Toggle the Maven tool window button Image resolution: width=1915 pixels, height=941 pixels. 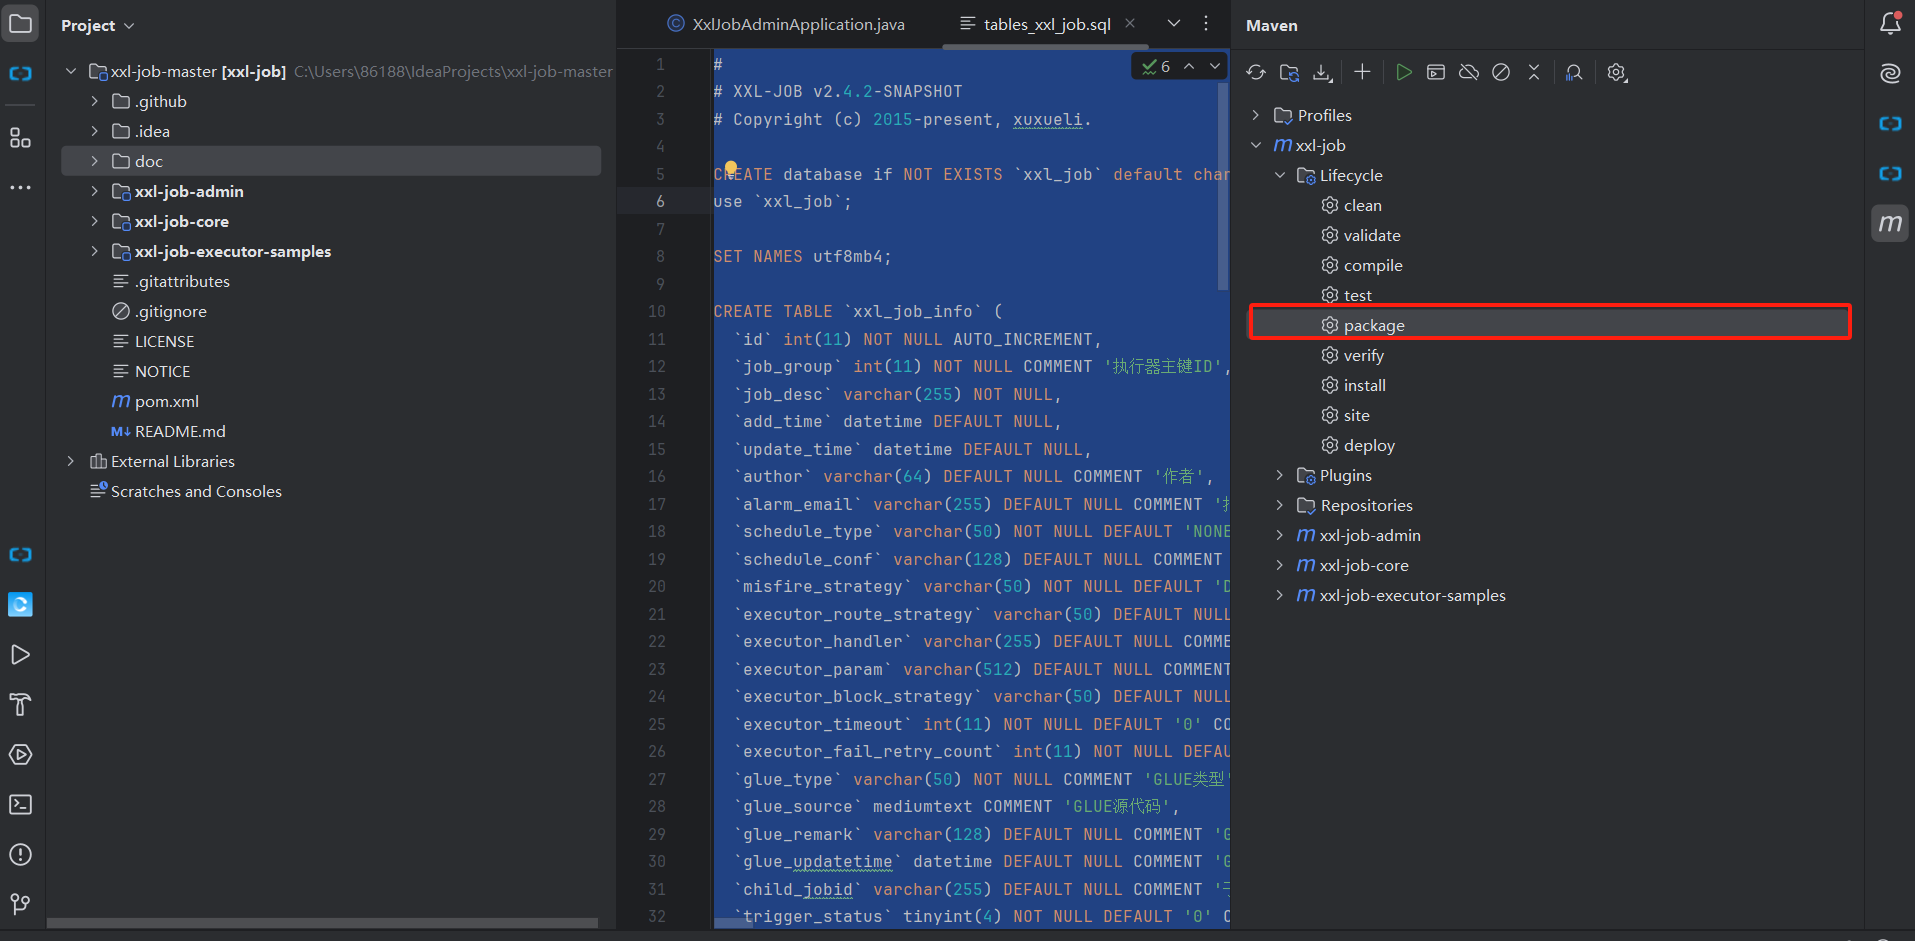click(x=1890, y=223)
